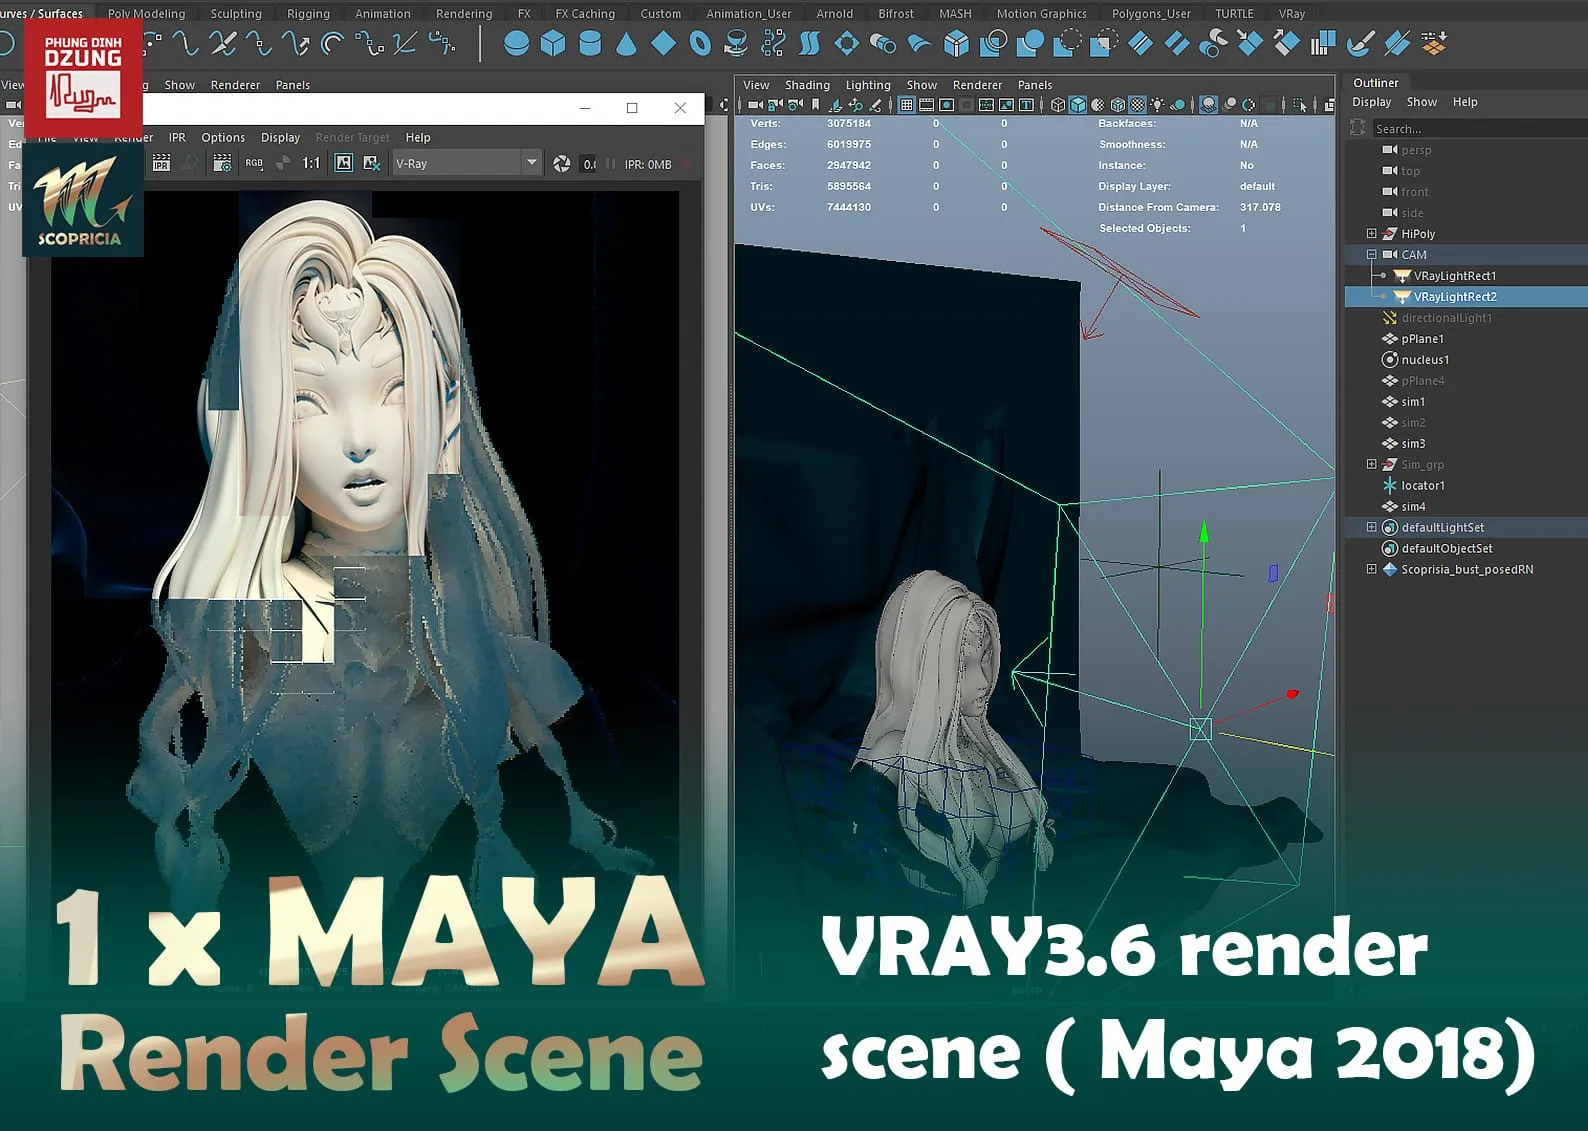1588x1131 pixels.
Task: Click the nucleus1 node icon in Outliner
Action: click(1389, 360)
